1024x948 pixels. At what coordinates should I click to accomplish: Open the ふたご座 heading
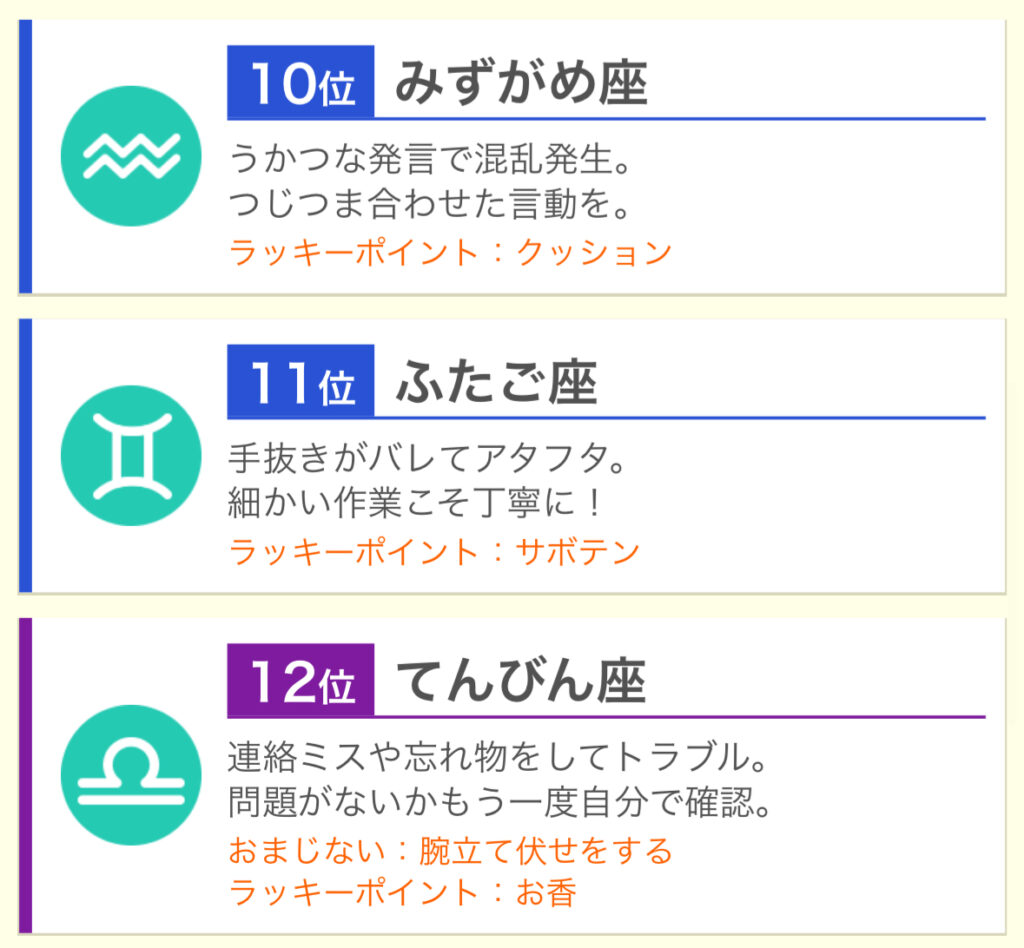496,382
